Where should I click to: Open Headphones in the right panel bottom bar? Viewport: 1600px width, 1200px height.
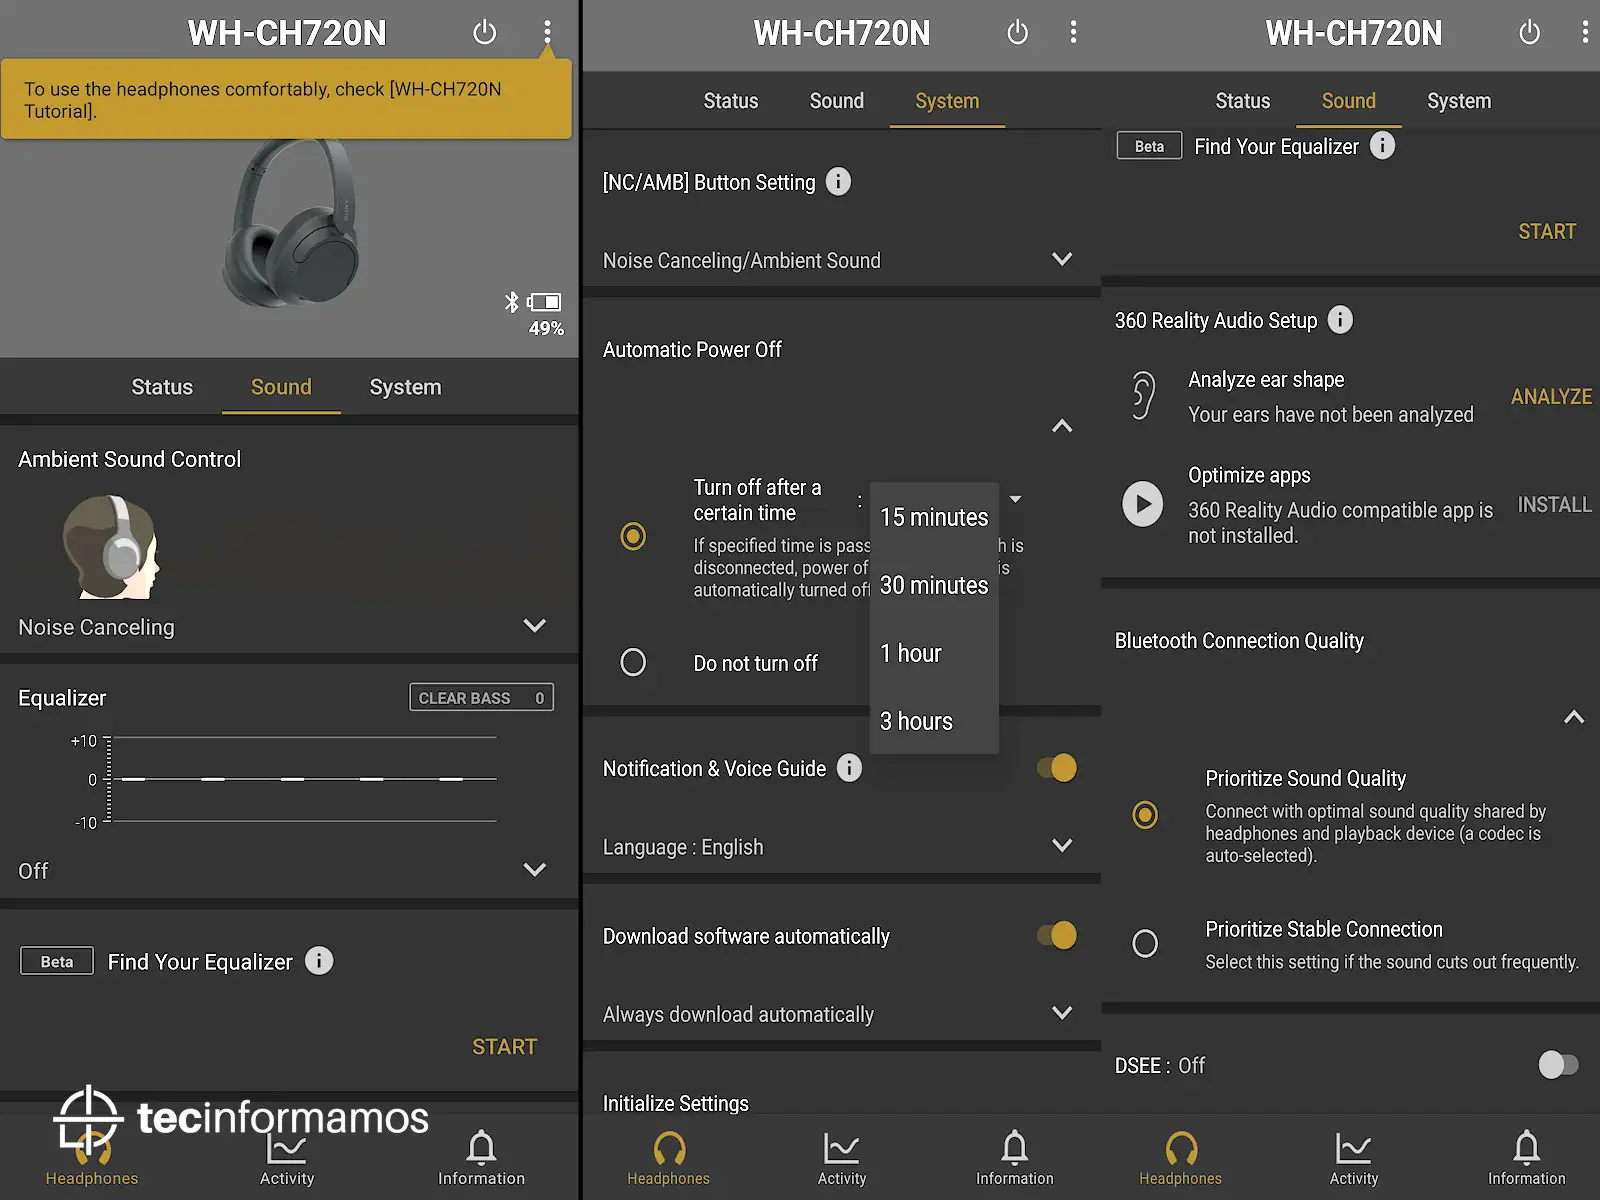[1180, 1158]
